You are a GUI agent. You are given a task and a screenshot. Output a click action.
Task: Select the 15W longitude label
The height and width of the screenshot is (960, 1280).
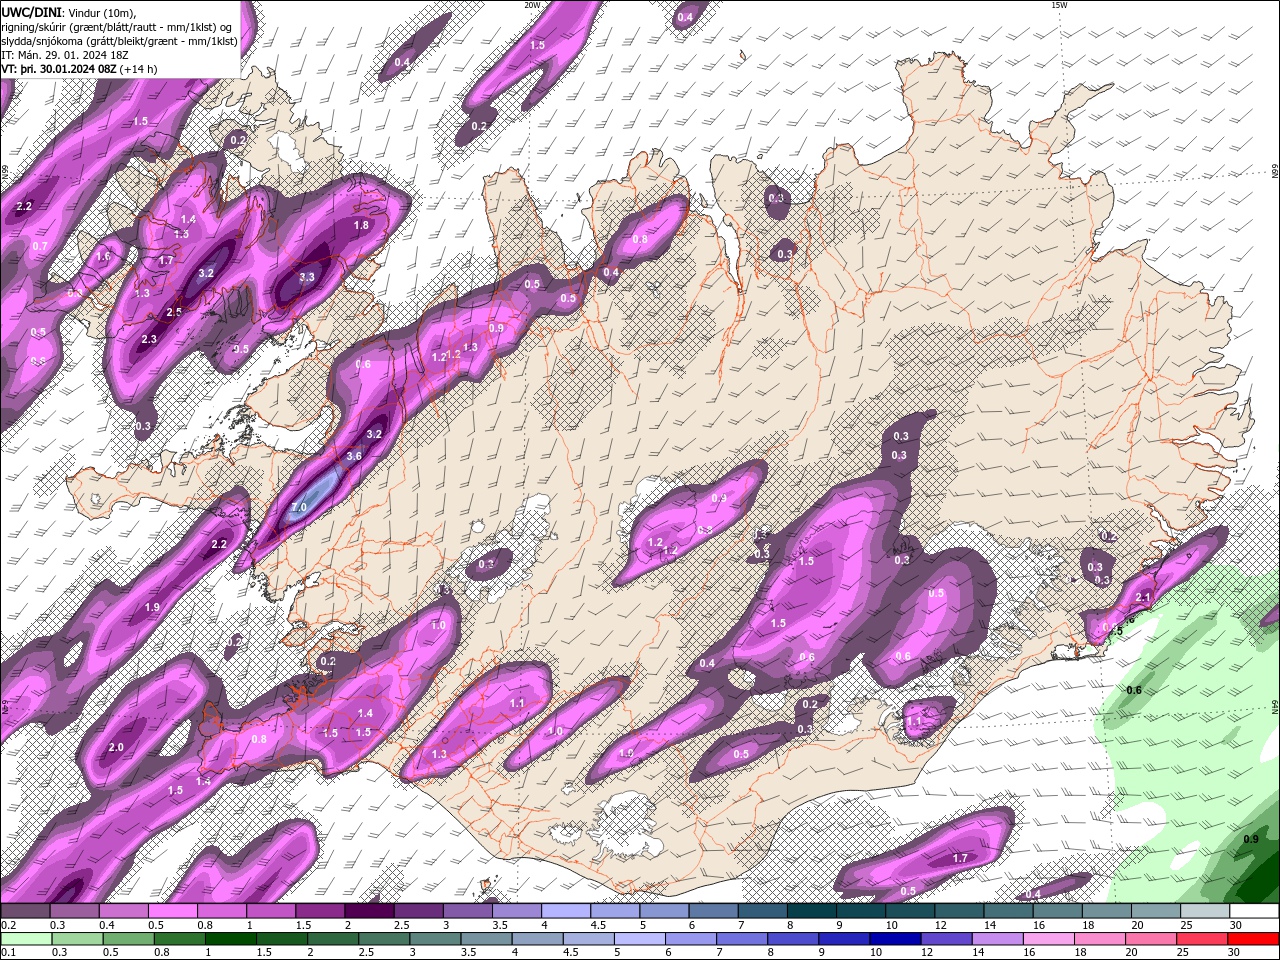point(1059,5)
